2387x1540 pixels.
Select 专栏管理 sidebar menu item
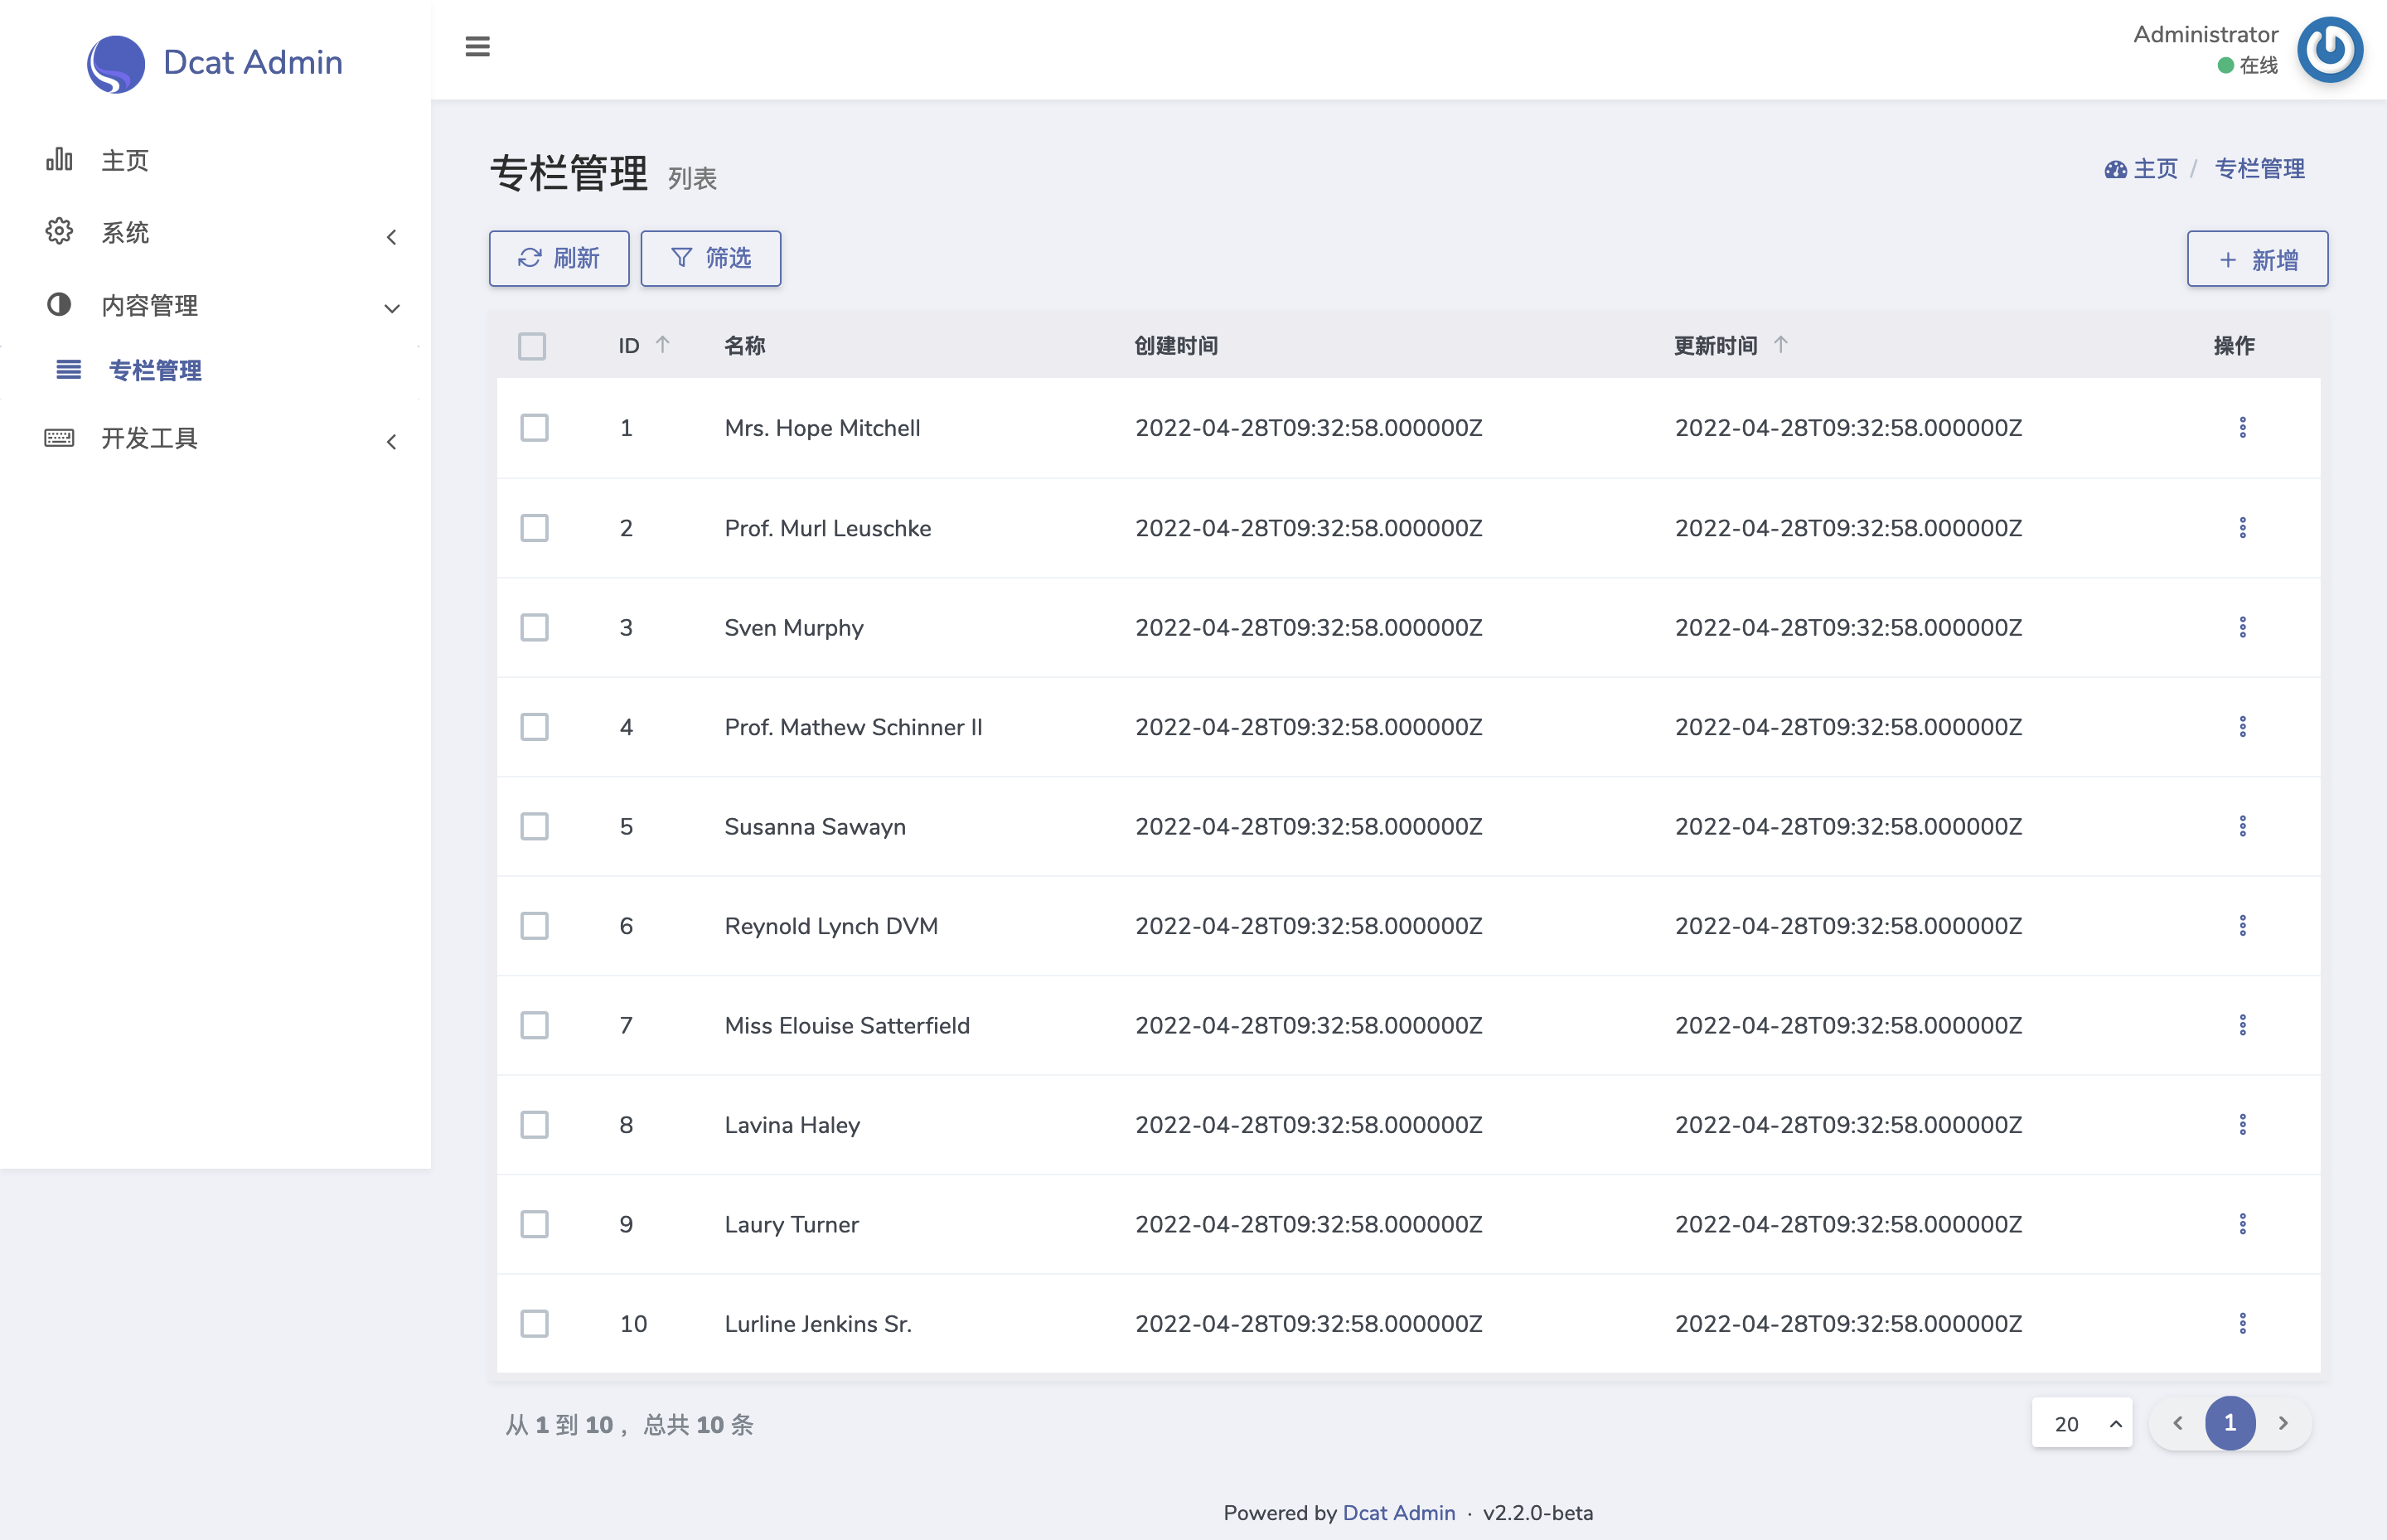pos(155,370)
